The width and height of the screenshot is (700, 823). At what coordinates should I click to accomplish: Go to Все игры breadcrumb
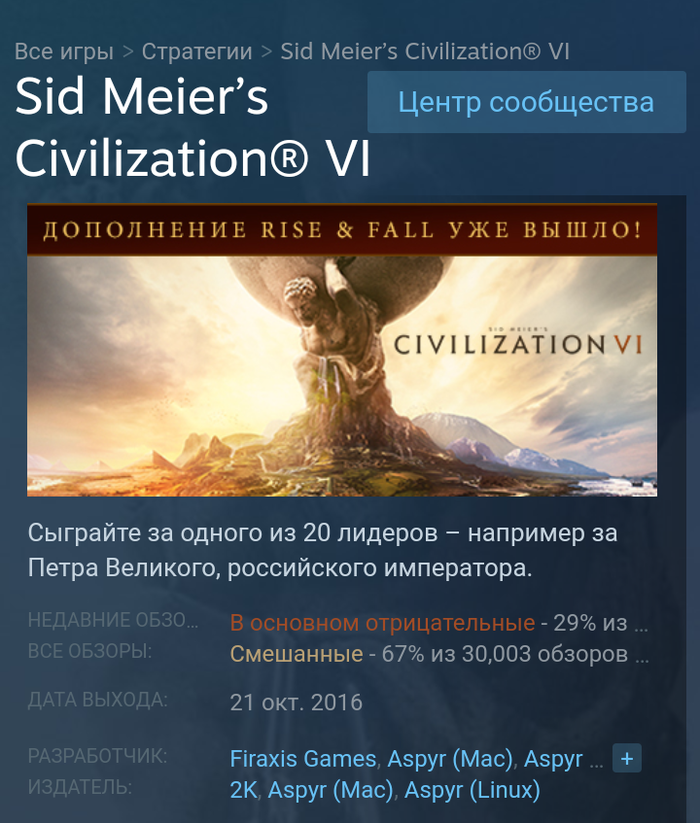point(64,51)
